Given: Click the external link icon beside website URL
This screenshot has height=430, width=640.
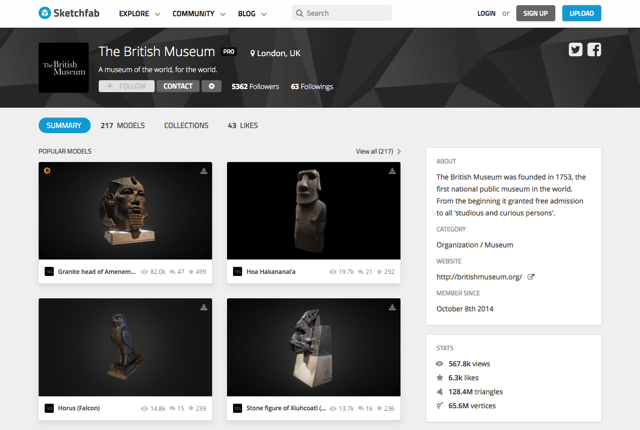Looking at the screenshot, I should pos(531,277).
